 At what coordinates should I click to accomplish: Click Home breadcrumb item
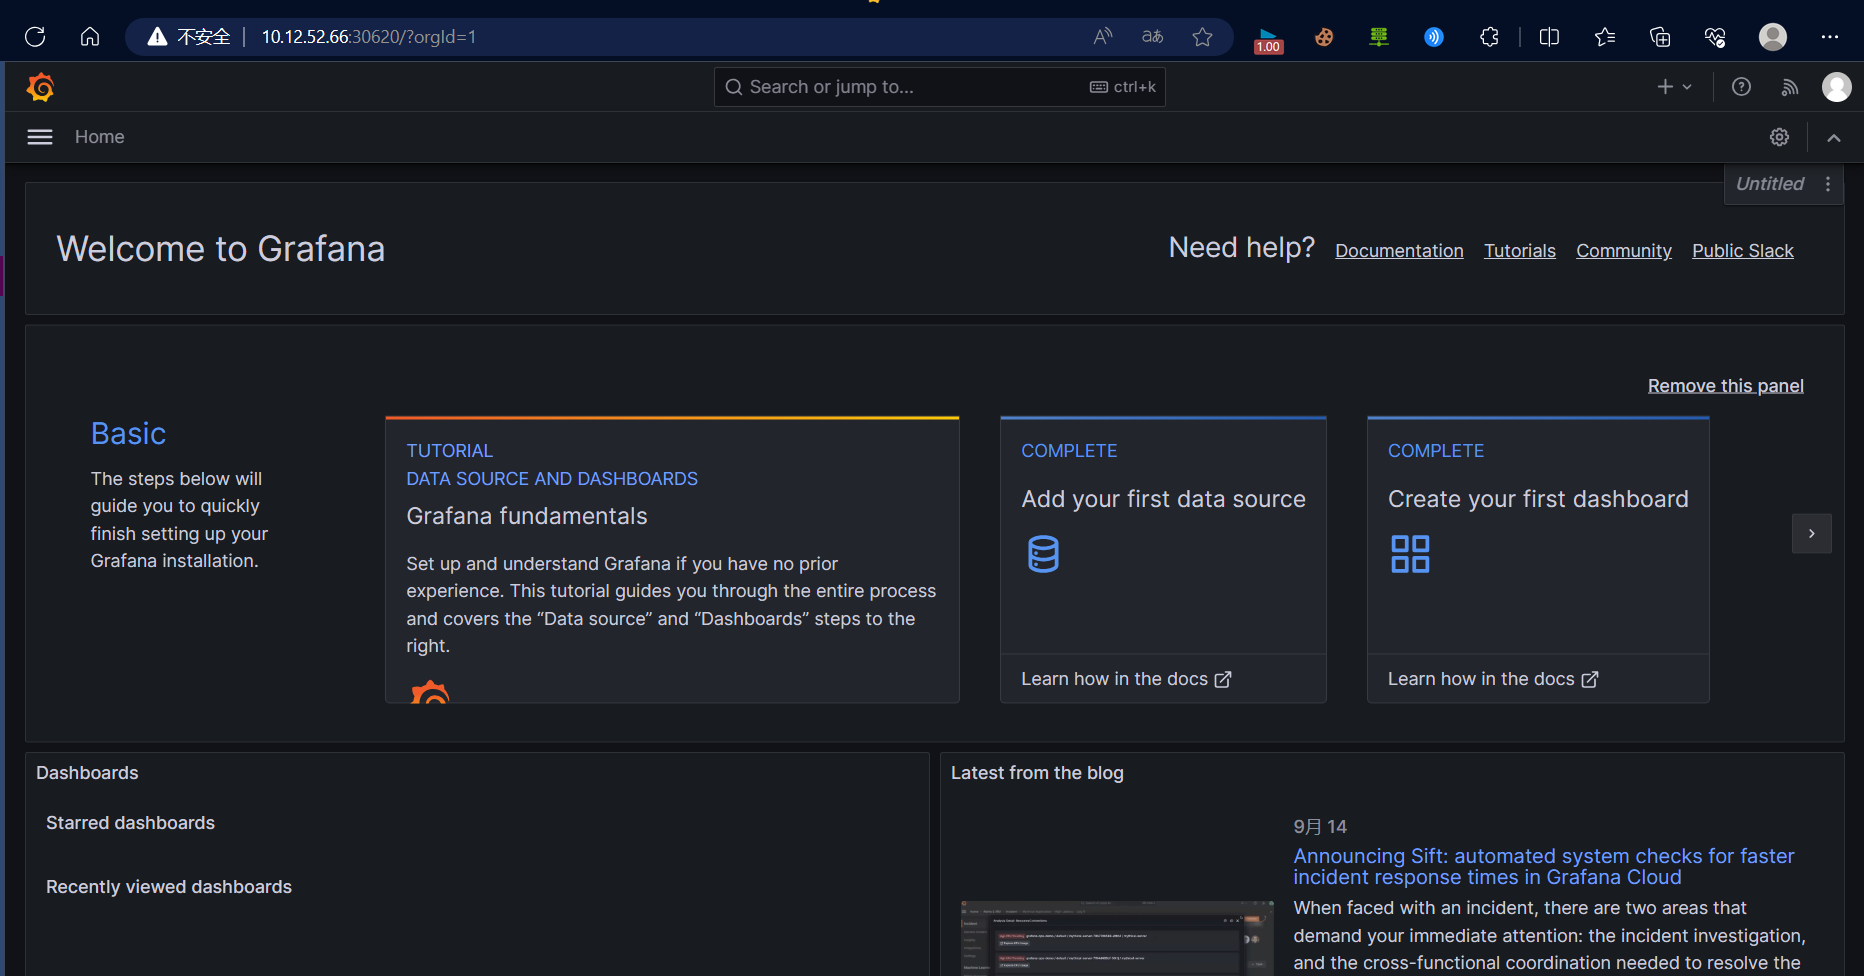click(99, 137)
